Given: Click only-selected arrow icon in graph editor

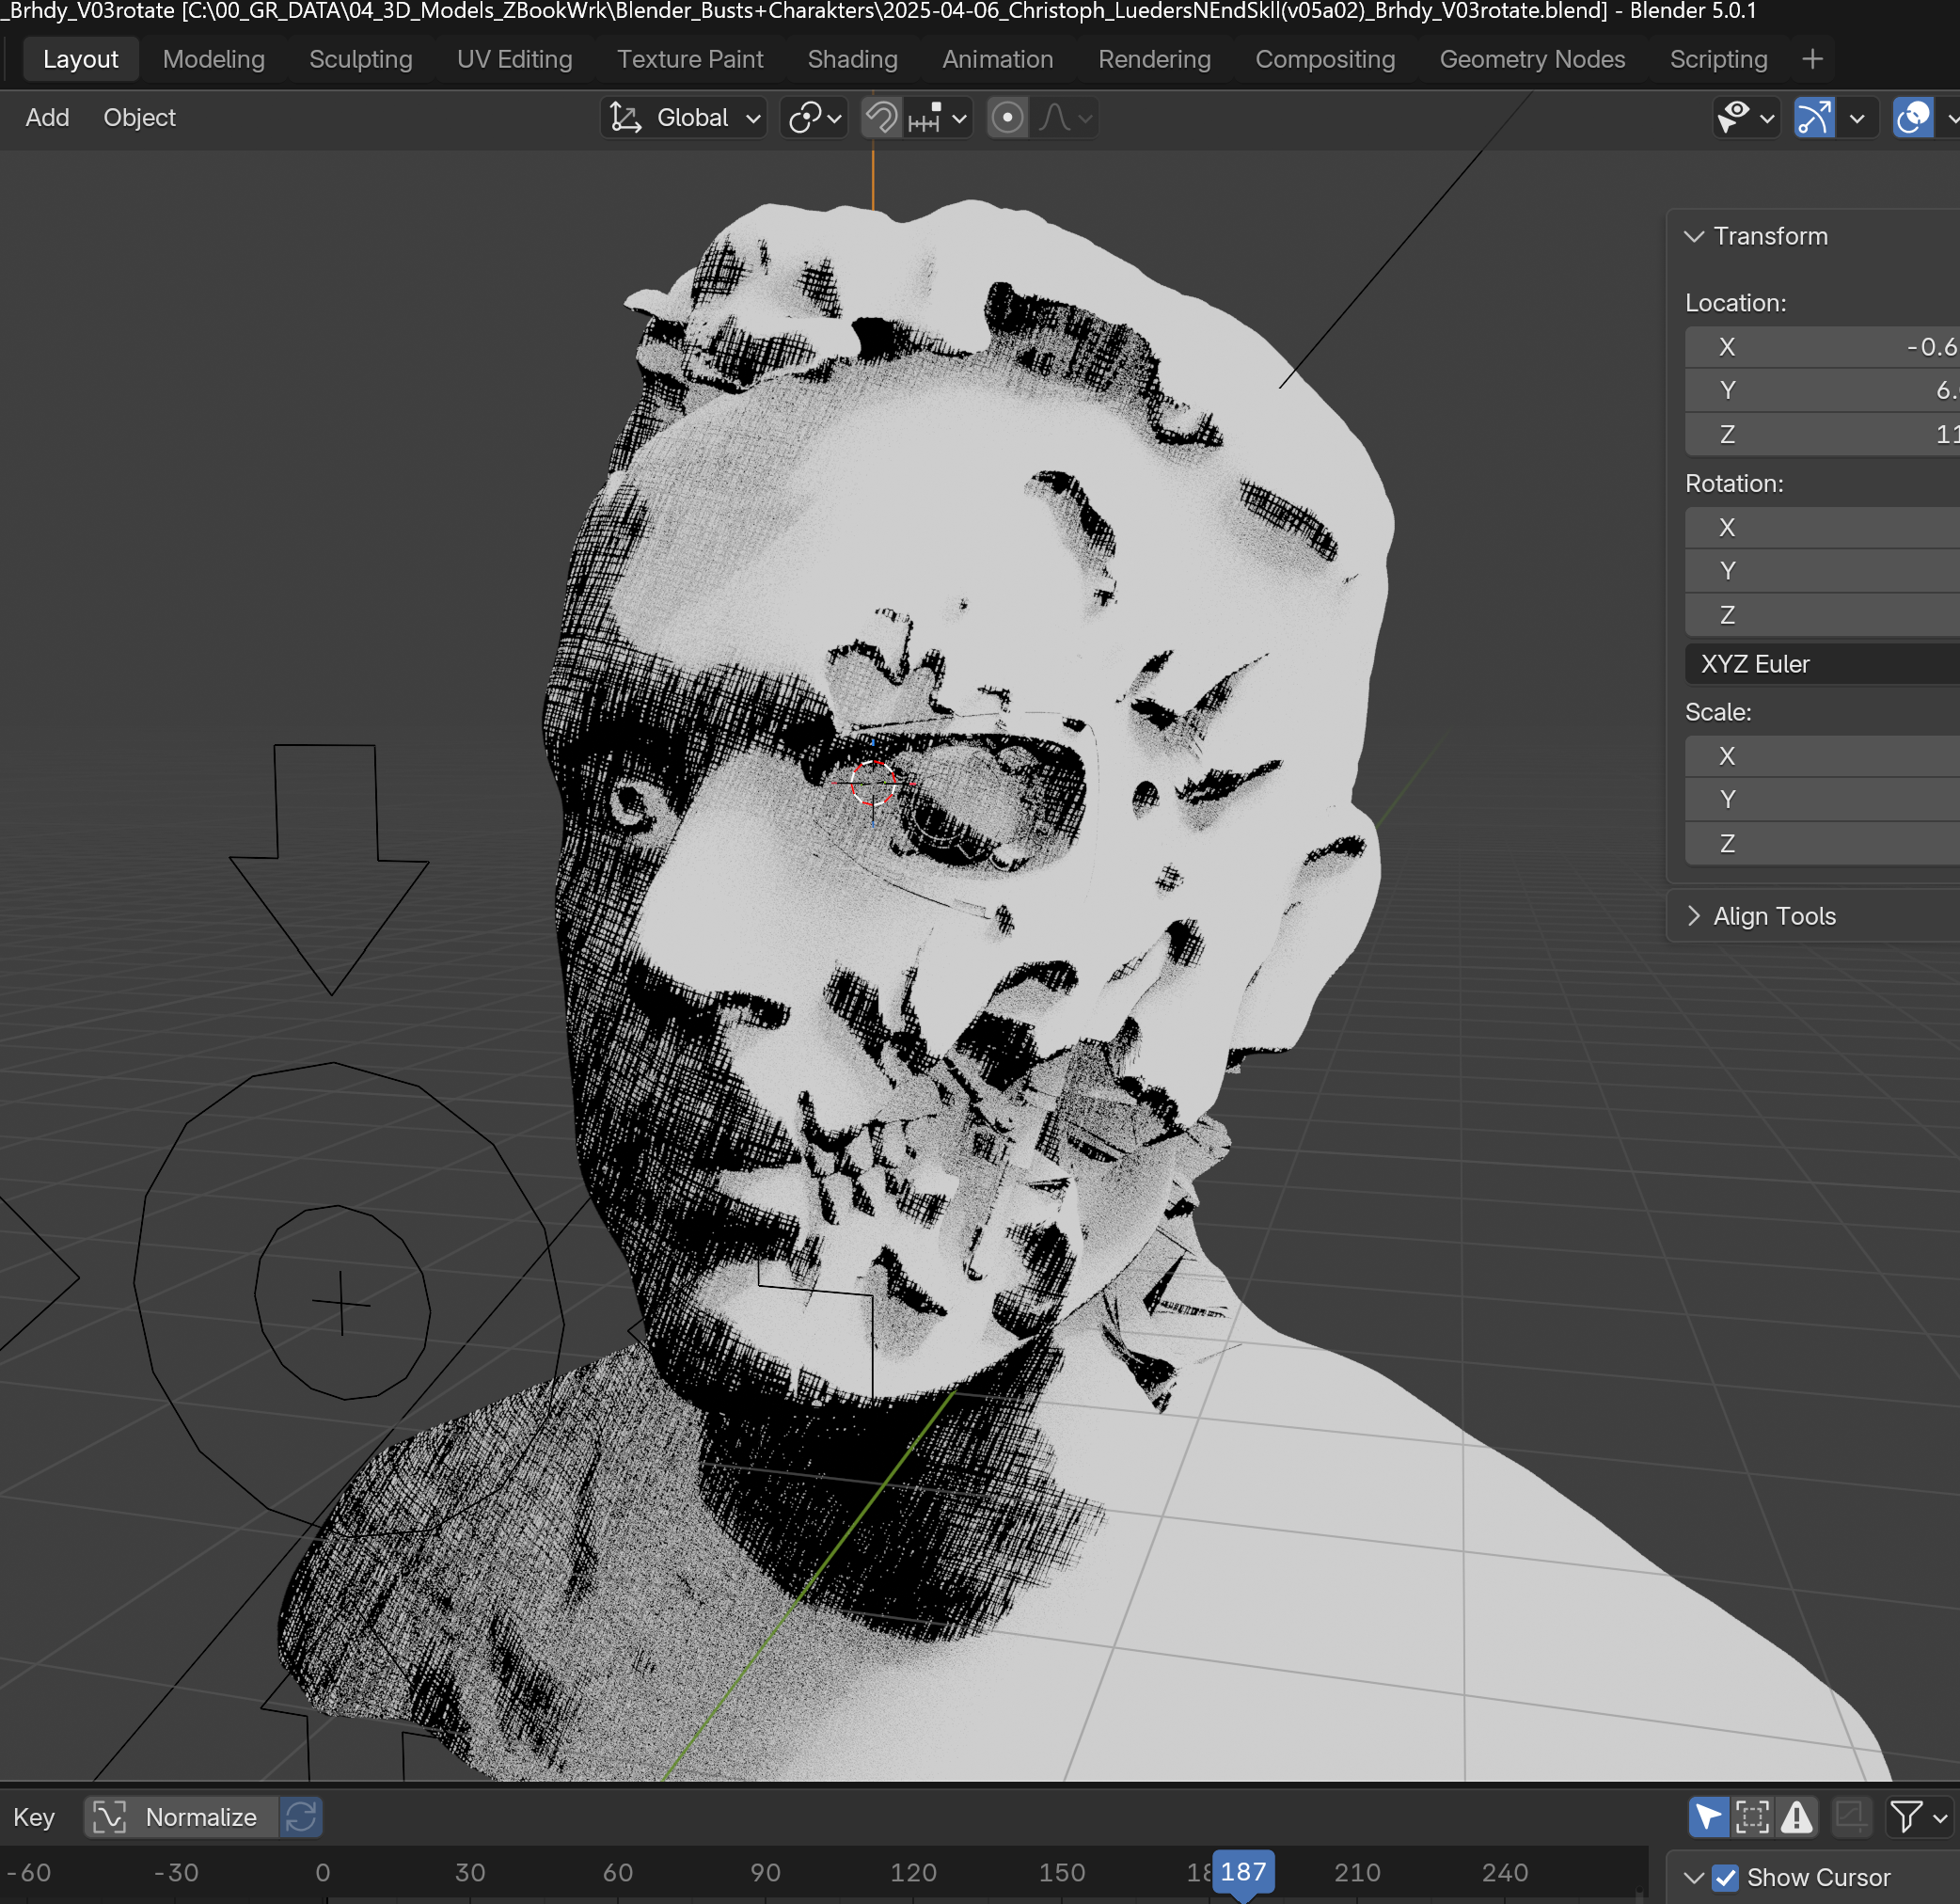Looking at the screenshot, I should pyautogui.click(x=1708, y=1817).
